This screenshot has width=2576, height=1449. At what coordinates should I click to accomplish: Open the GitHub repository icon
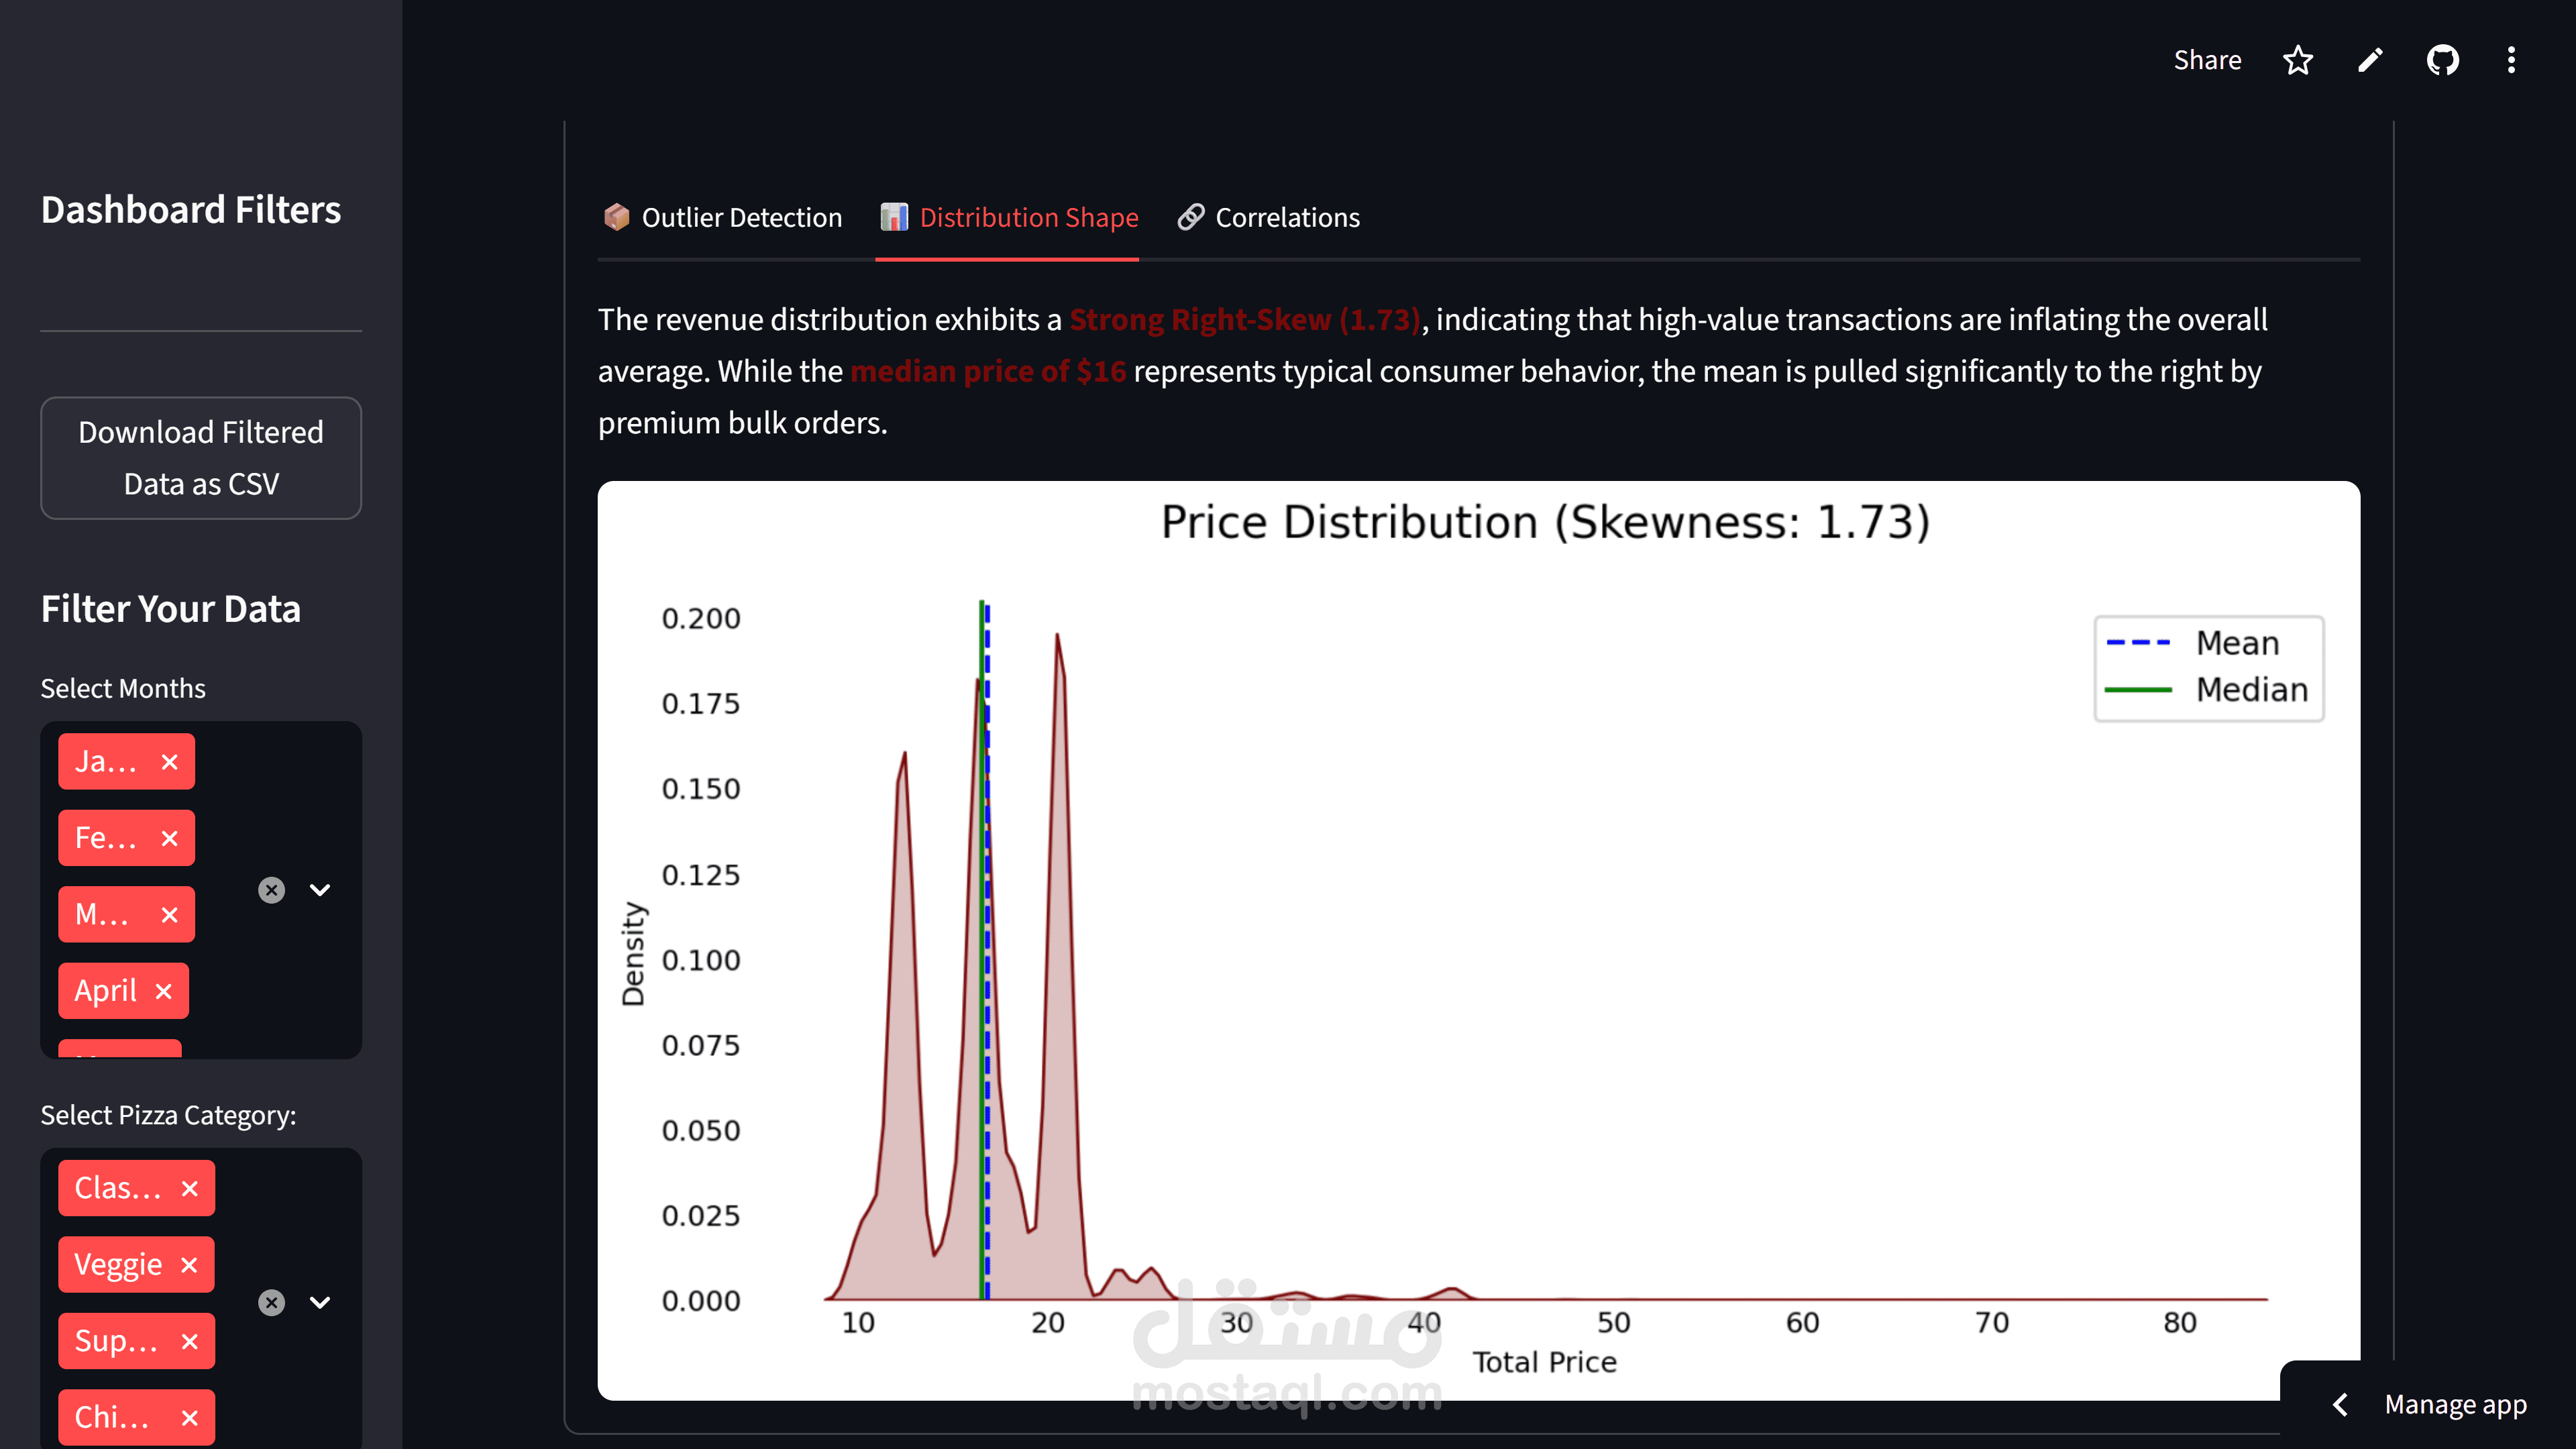tap(2442, 60)
